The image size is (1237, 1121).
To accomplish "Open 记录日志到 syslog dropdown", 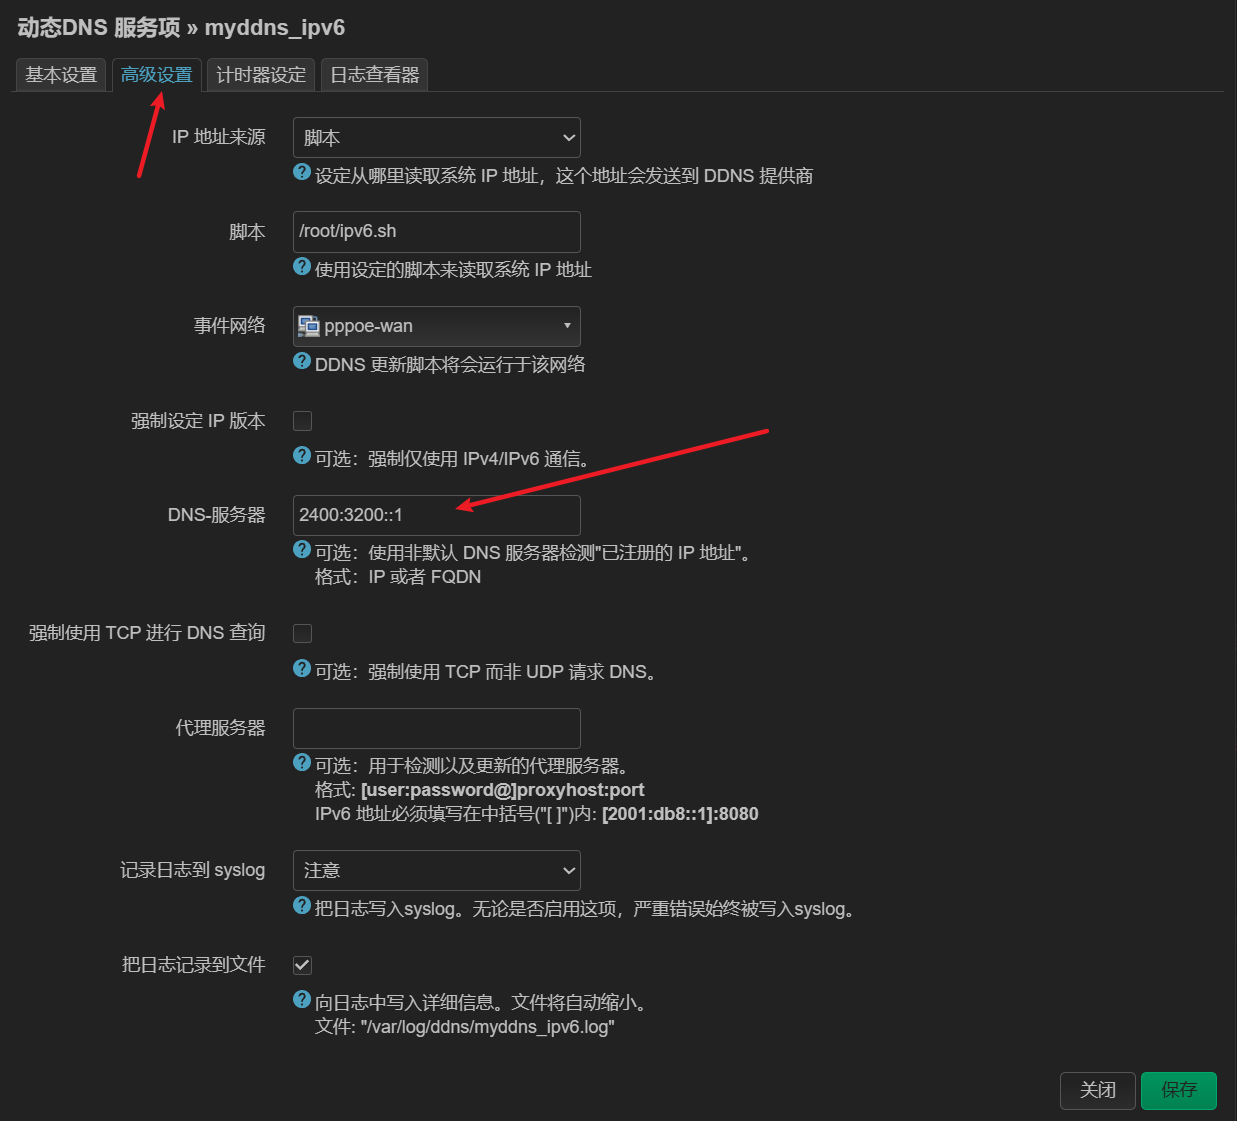I will [x=436, y=871].
